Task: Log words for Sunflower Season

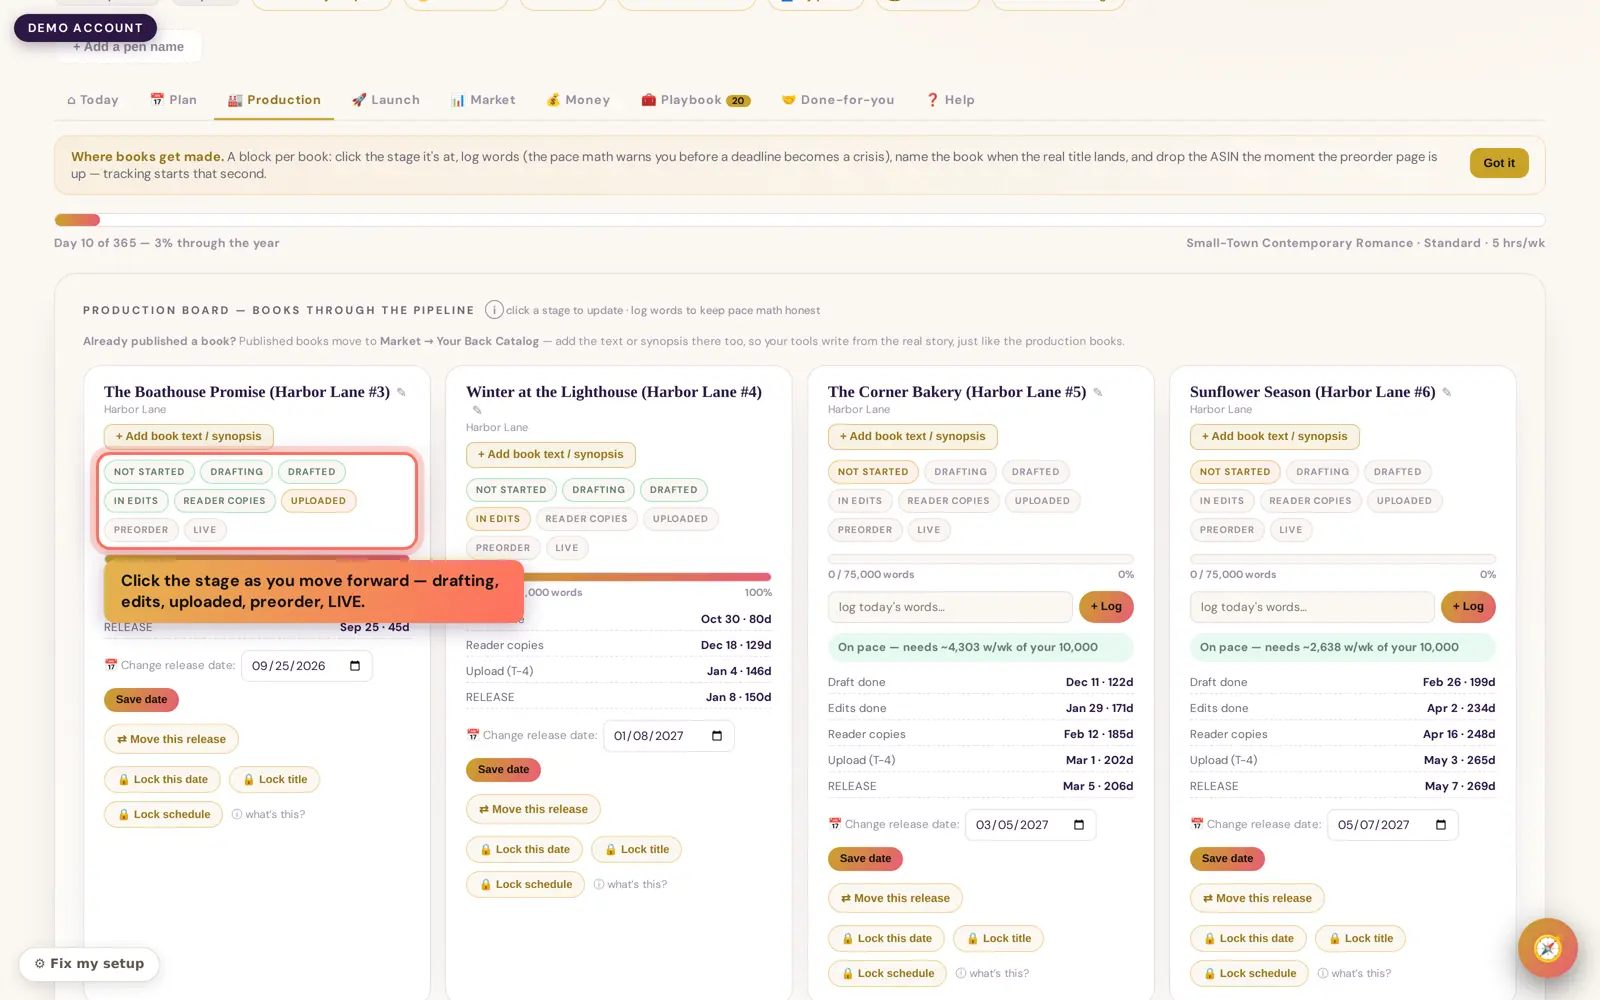Action: [x=1468, y=607]
